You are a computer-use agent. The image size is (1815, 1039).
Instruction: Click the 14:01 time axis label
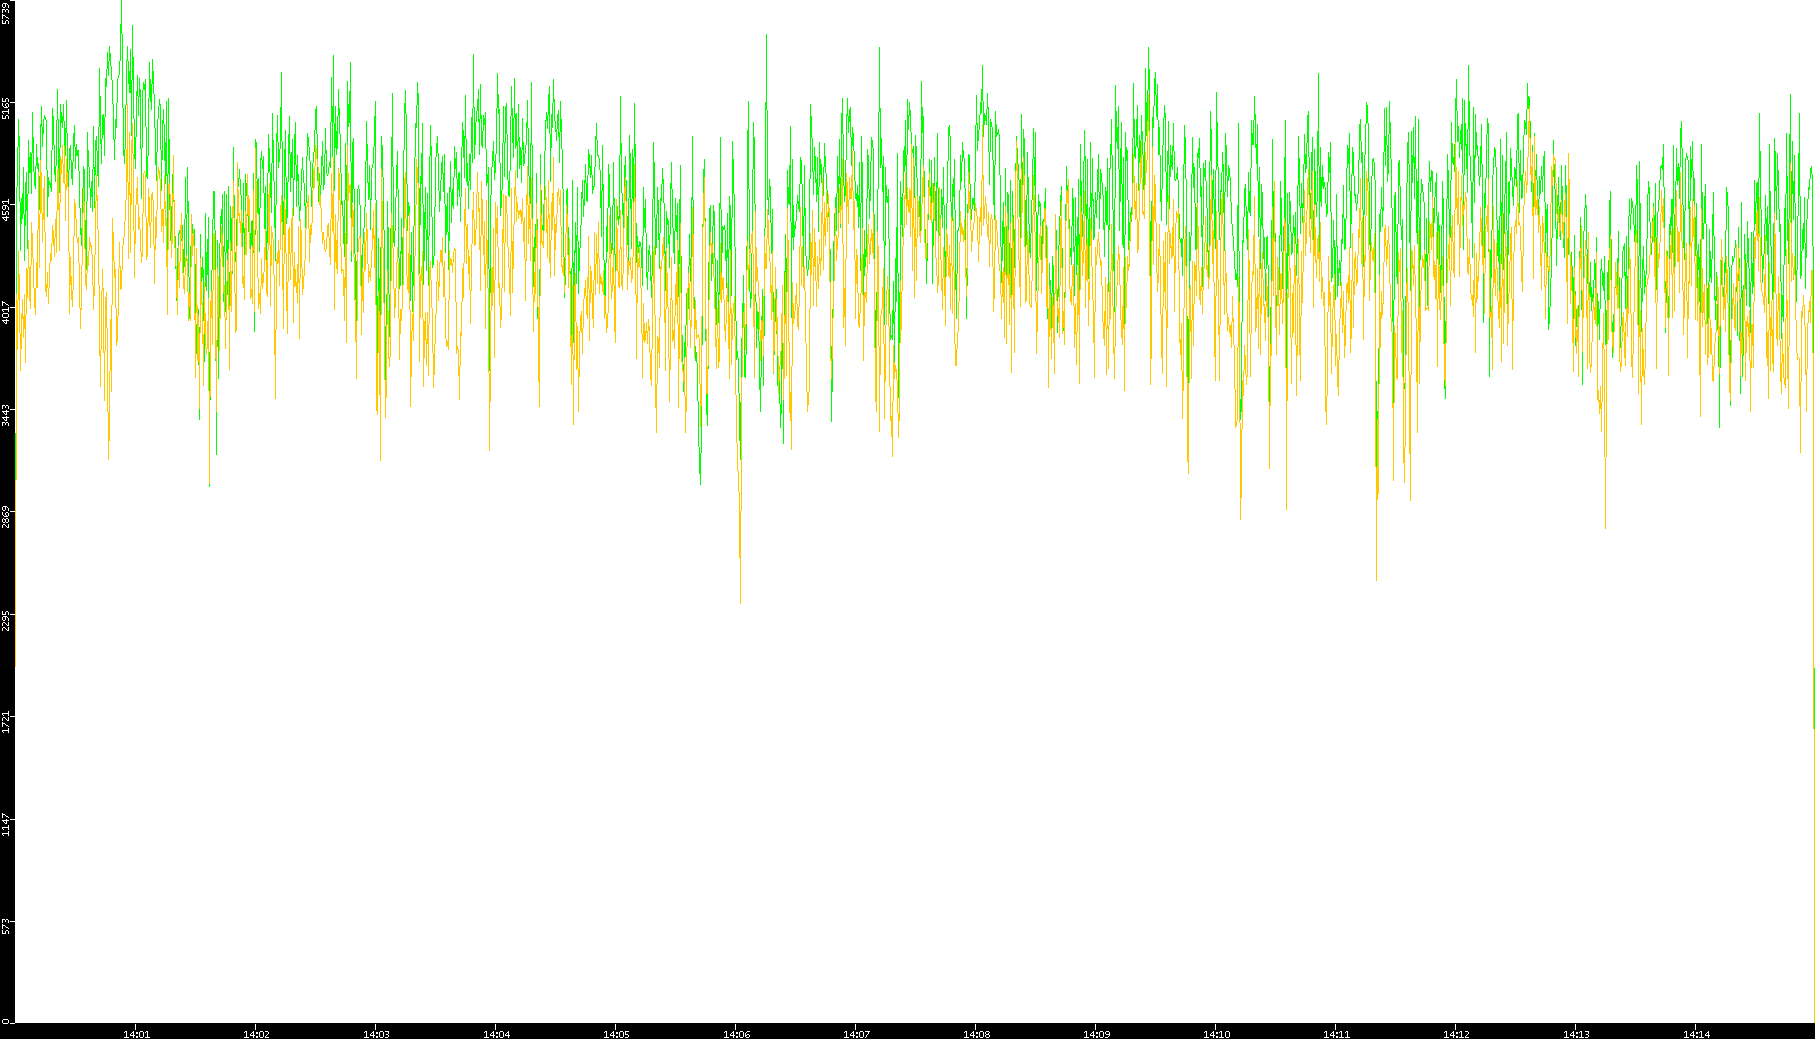coord(136,1034)
